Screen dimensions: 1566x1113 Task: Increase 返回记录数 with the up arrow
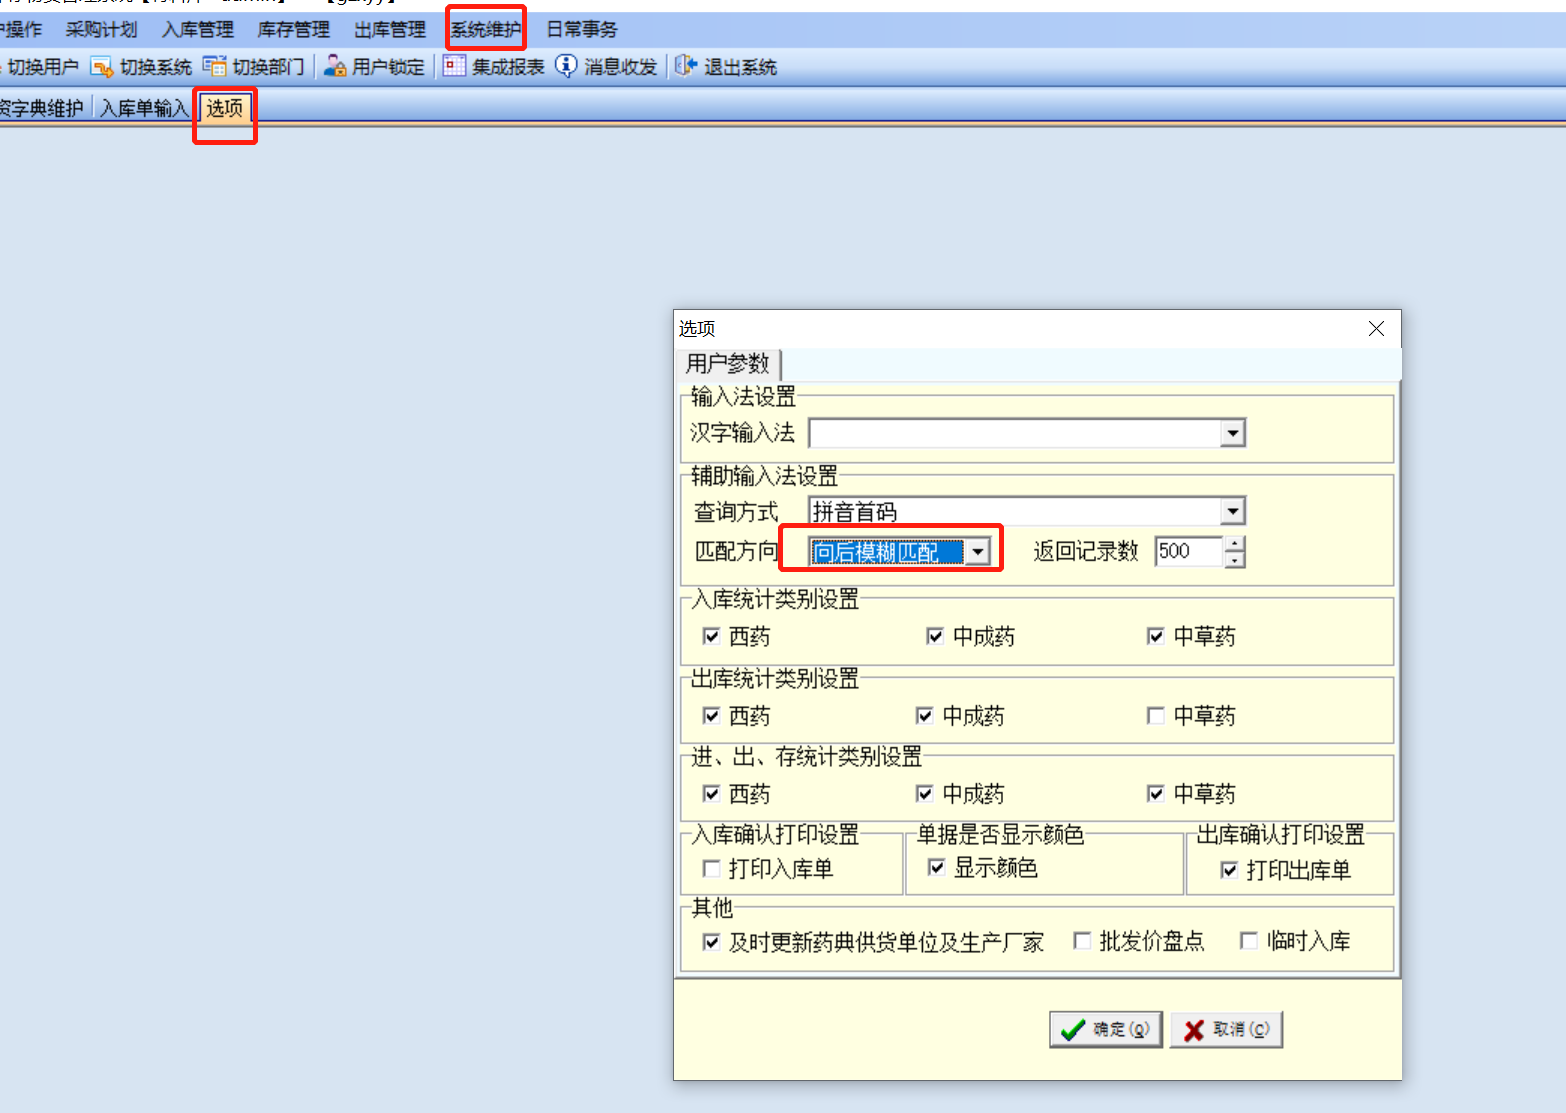pyautogui.click(x=1236, y=544)
